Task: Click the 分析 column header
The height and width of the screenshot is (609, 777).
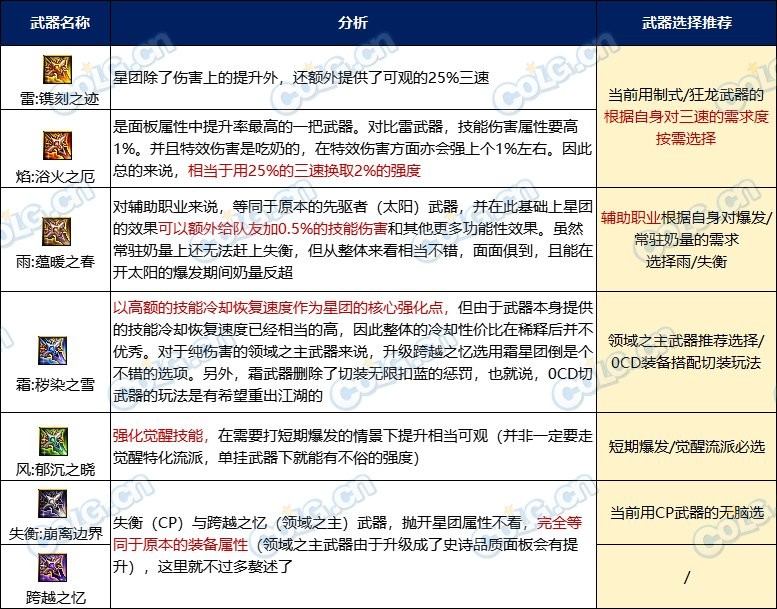Action: [353, 22]
